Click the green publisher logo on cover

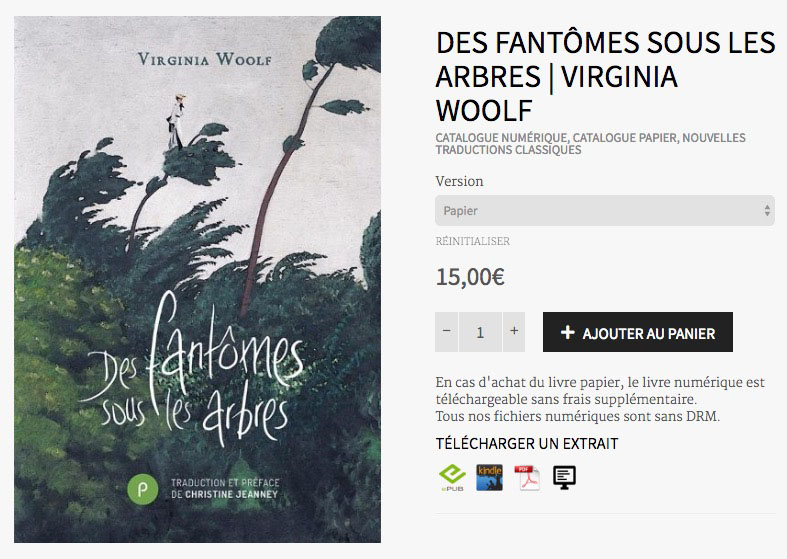(143, 489)
